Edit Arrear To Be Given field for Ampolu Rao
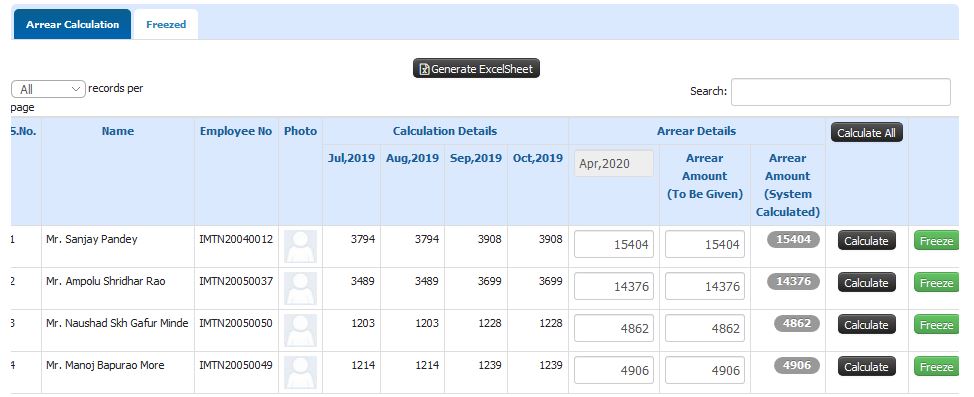This screenshot has height=397, width=974. pyautogui.click(x=705, y=286)
